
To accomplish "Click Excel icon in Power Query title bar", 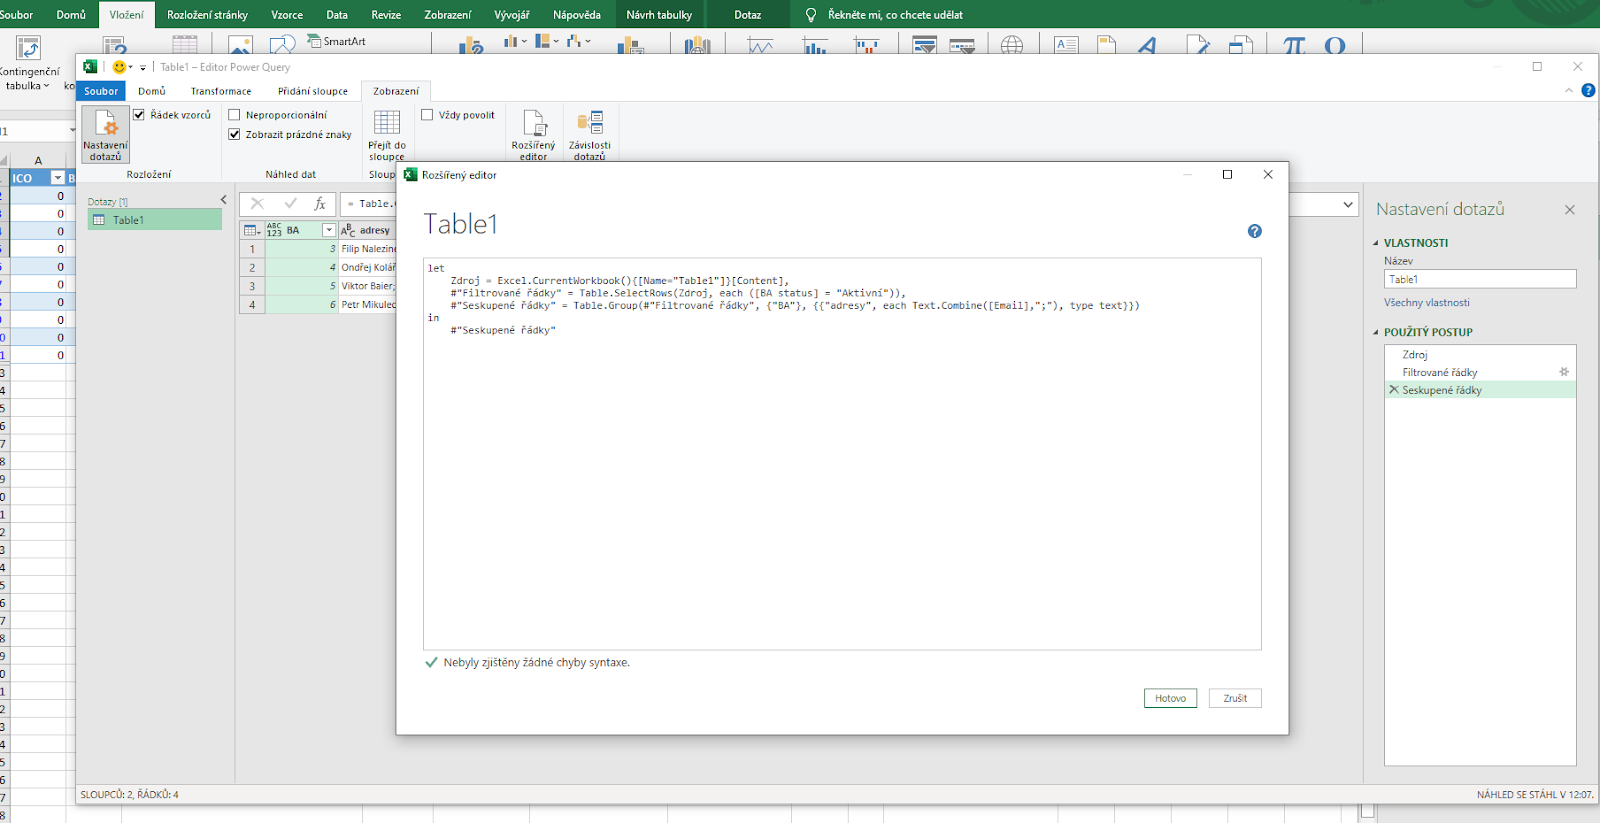I will (x=90, y=67).
